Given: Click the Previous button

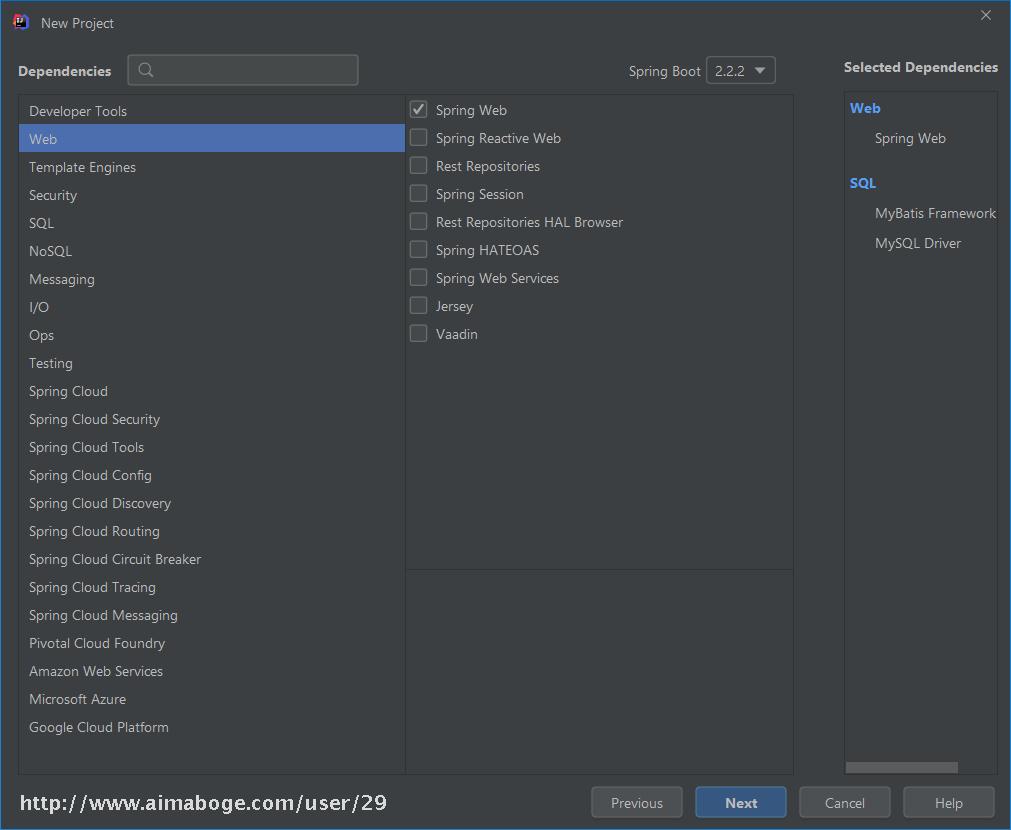Looking at the screenshot, I should coord(636,803).
